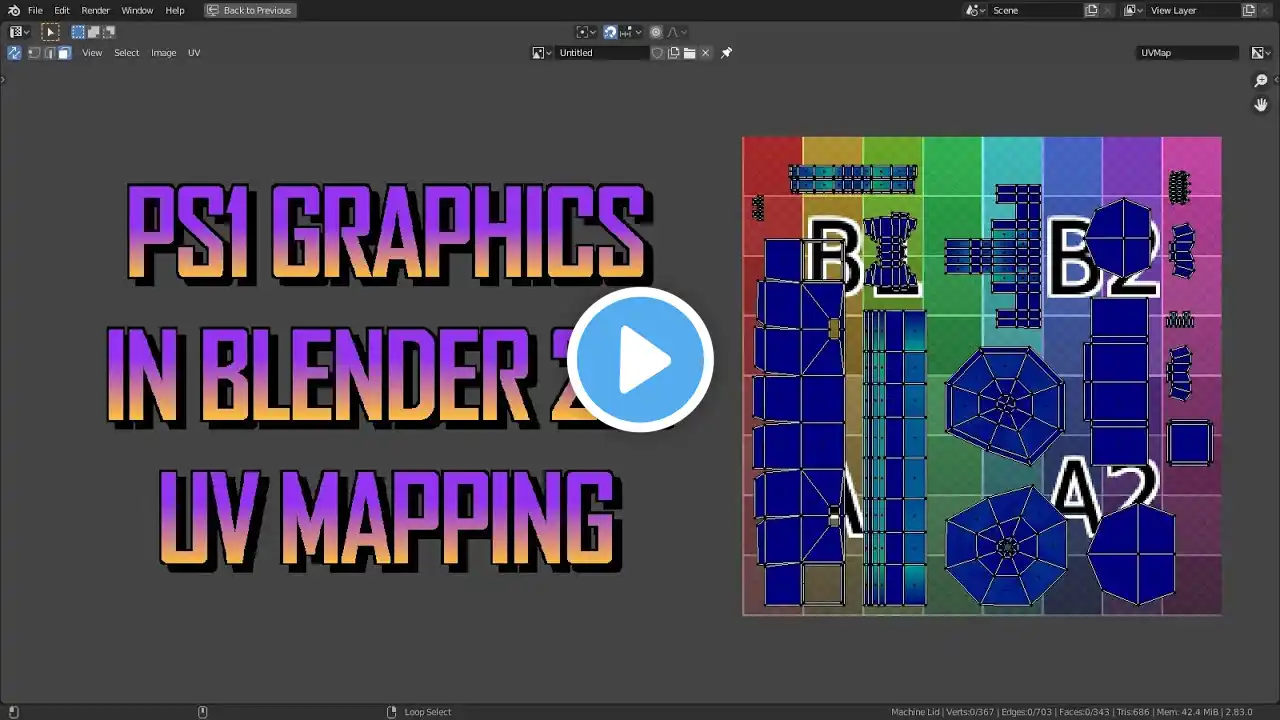Click the Back to Previous button

click(250, 10)
